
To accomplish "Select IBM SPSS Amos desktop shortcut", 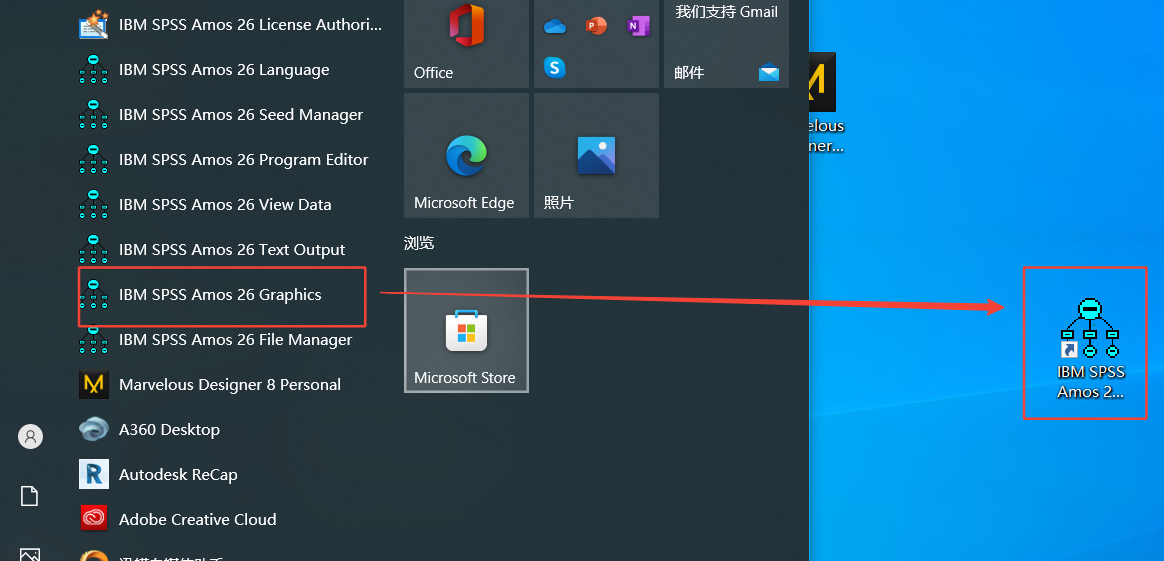I will click(x=1089, y=347).
